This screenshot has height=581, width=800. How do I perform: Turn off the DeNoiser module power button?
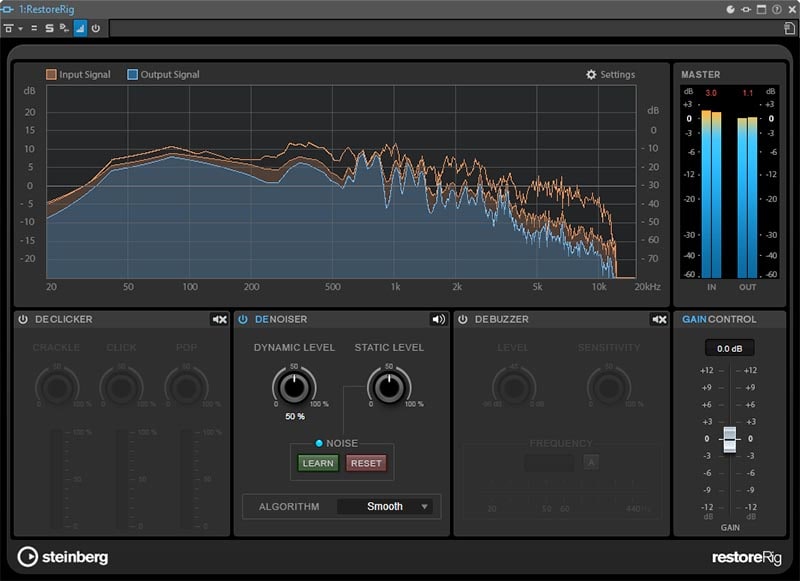[243, 319]
